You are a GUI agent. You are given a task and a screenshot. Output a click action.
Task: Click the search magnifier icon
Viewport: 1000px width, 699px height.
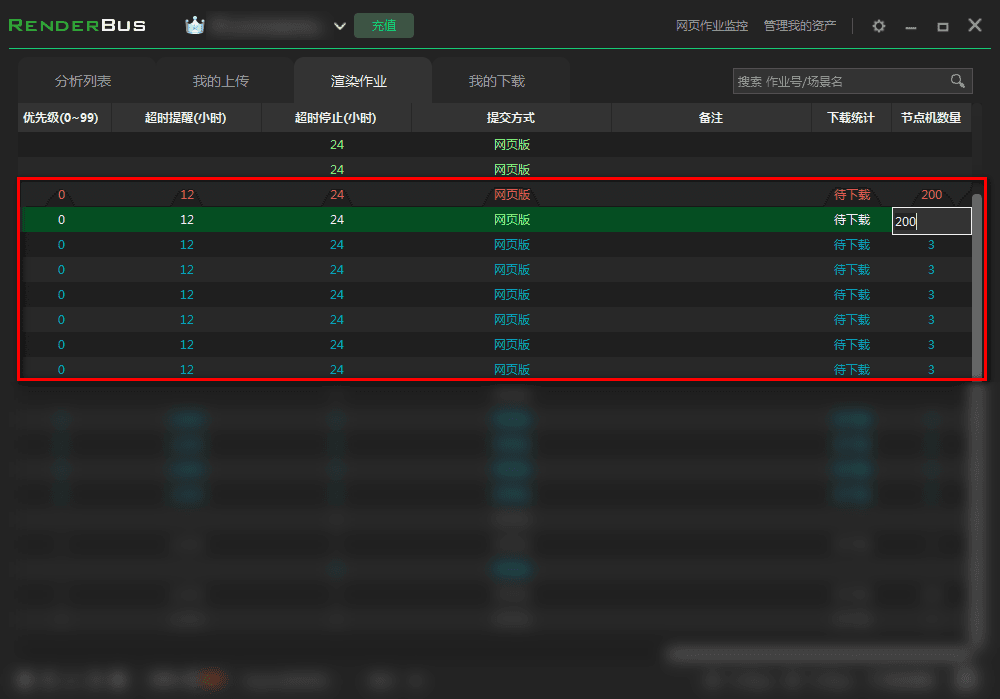[x=957, y=81]
